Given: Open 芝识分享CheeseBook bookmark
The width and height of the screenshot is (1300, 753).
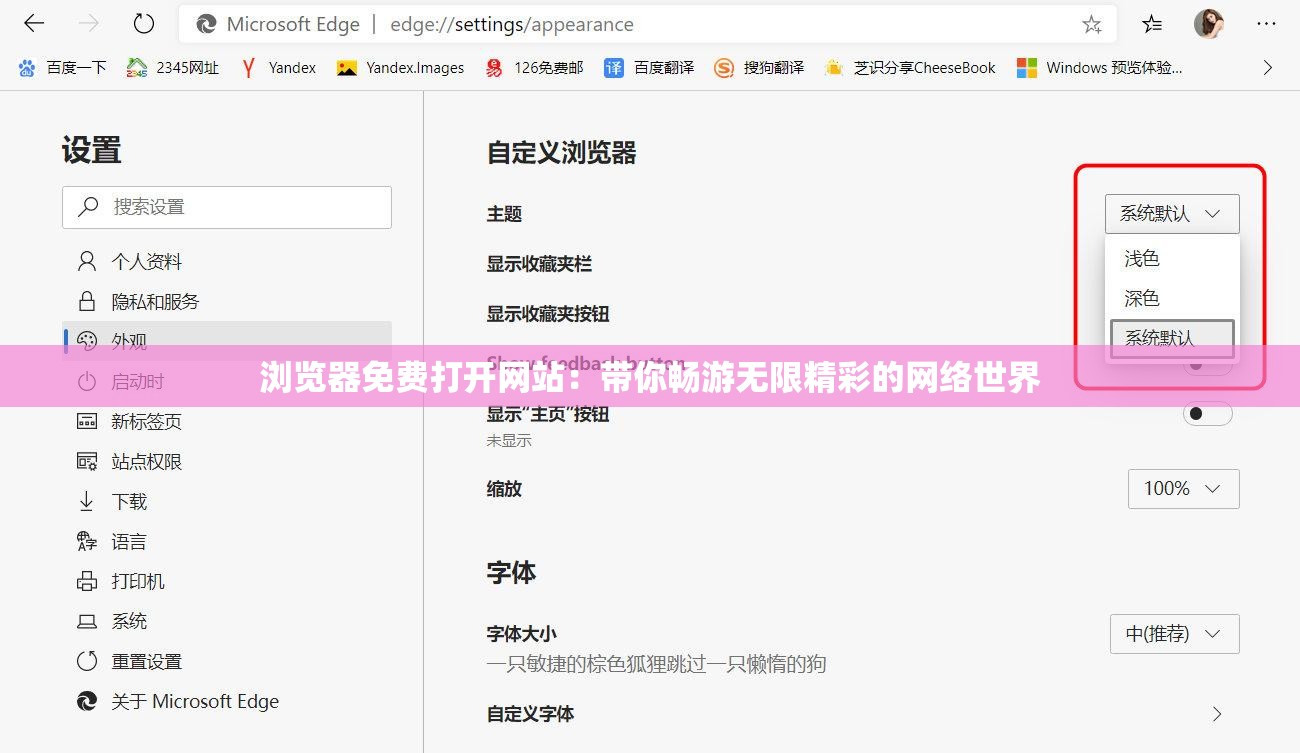Looking at the screenshot, I should [910, 68].
